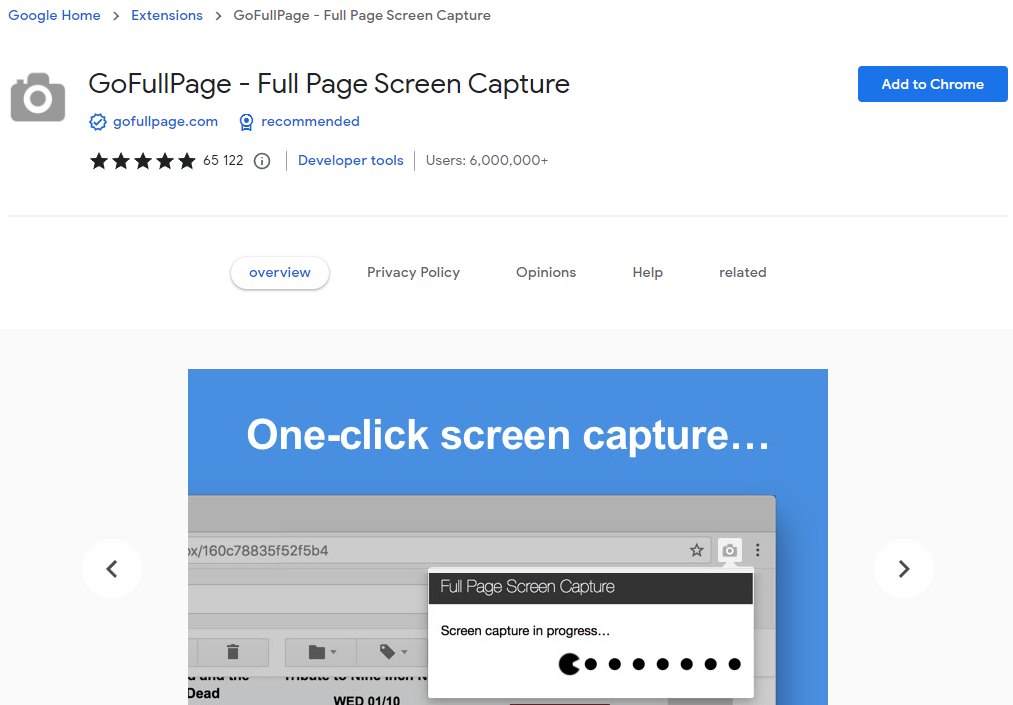Open the ratings info circle icon
1013x705 pixels.
(x=262, y=161)
